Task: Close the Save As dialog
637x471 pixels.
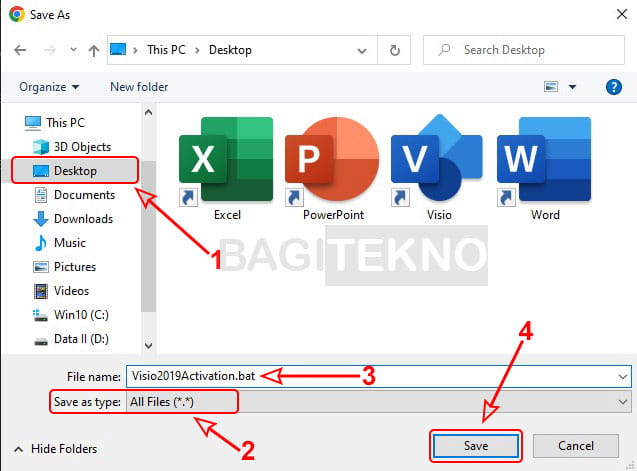Action: click(x=621, y=15)
